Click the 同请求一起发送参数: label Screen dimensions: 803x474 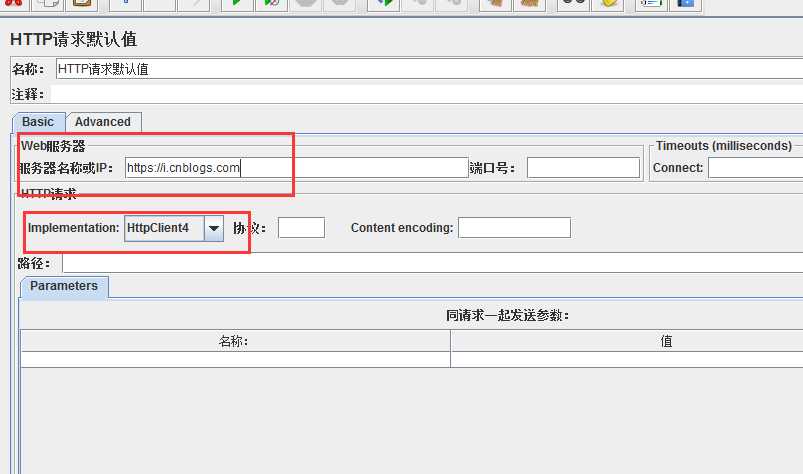pyautogui.click(x=508, y=315)
